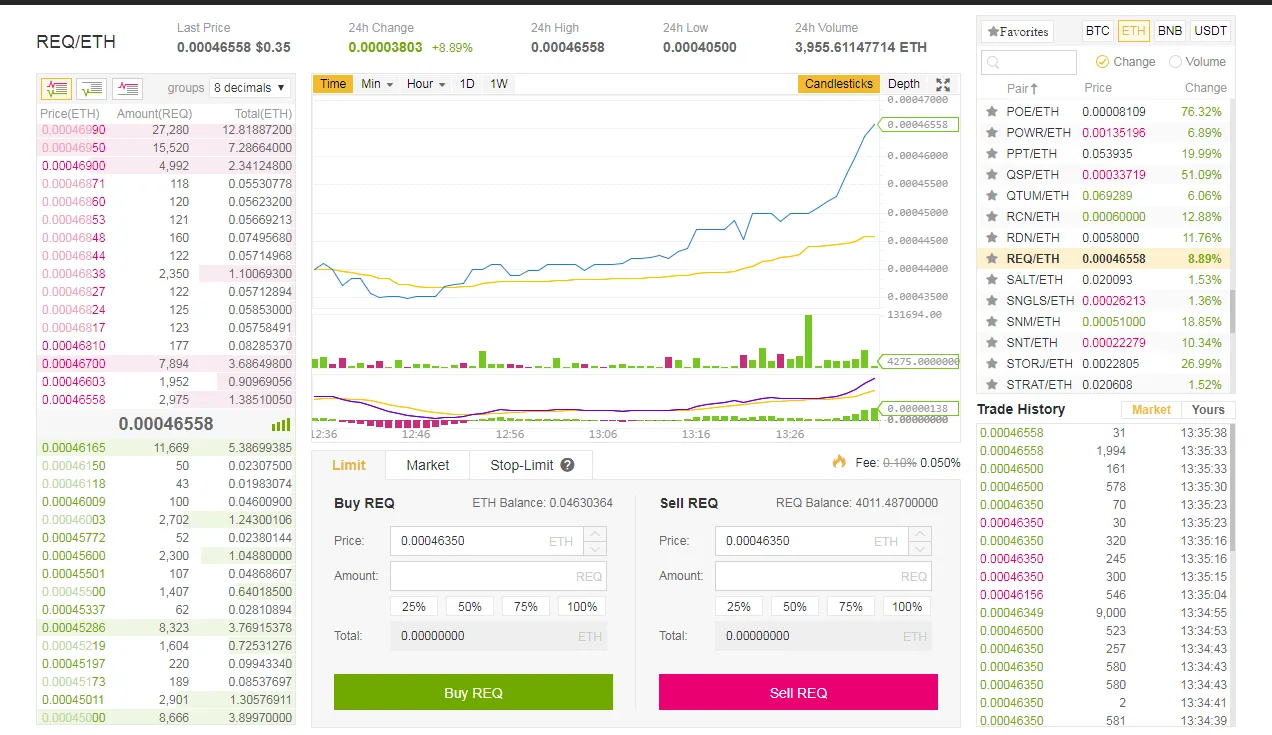Star the SNM/ETH pair
This screenshot has width=1272, height=735.
point(992,321)
